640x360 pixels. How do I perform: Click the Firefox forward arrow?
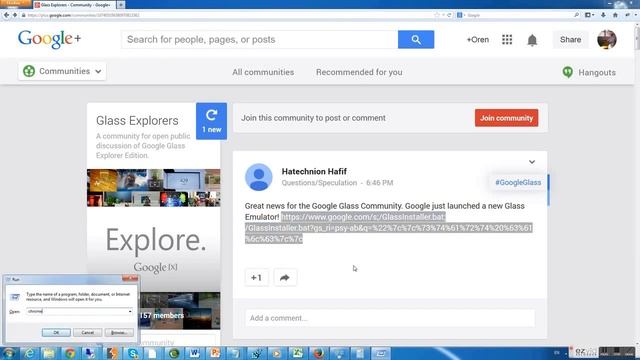tap(15, 15)
